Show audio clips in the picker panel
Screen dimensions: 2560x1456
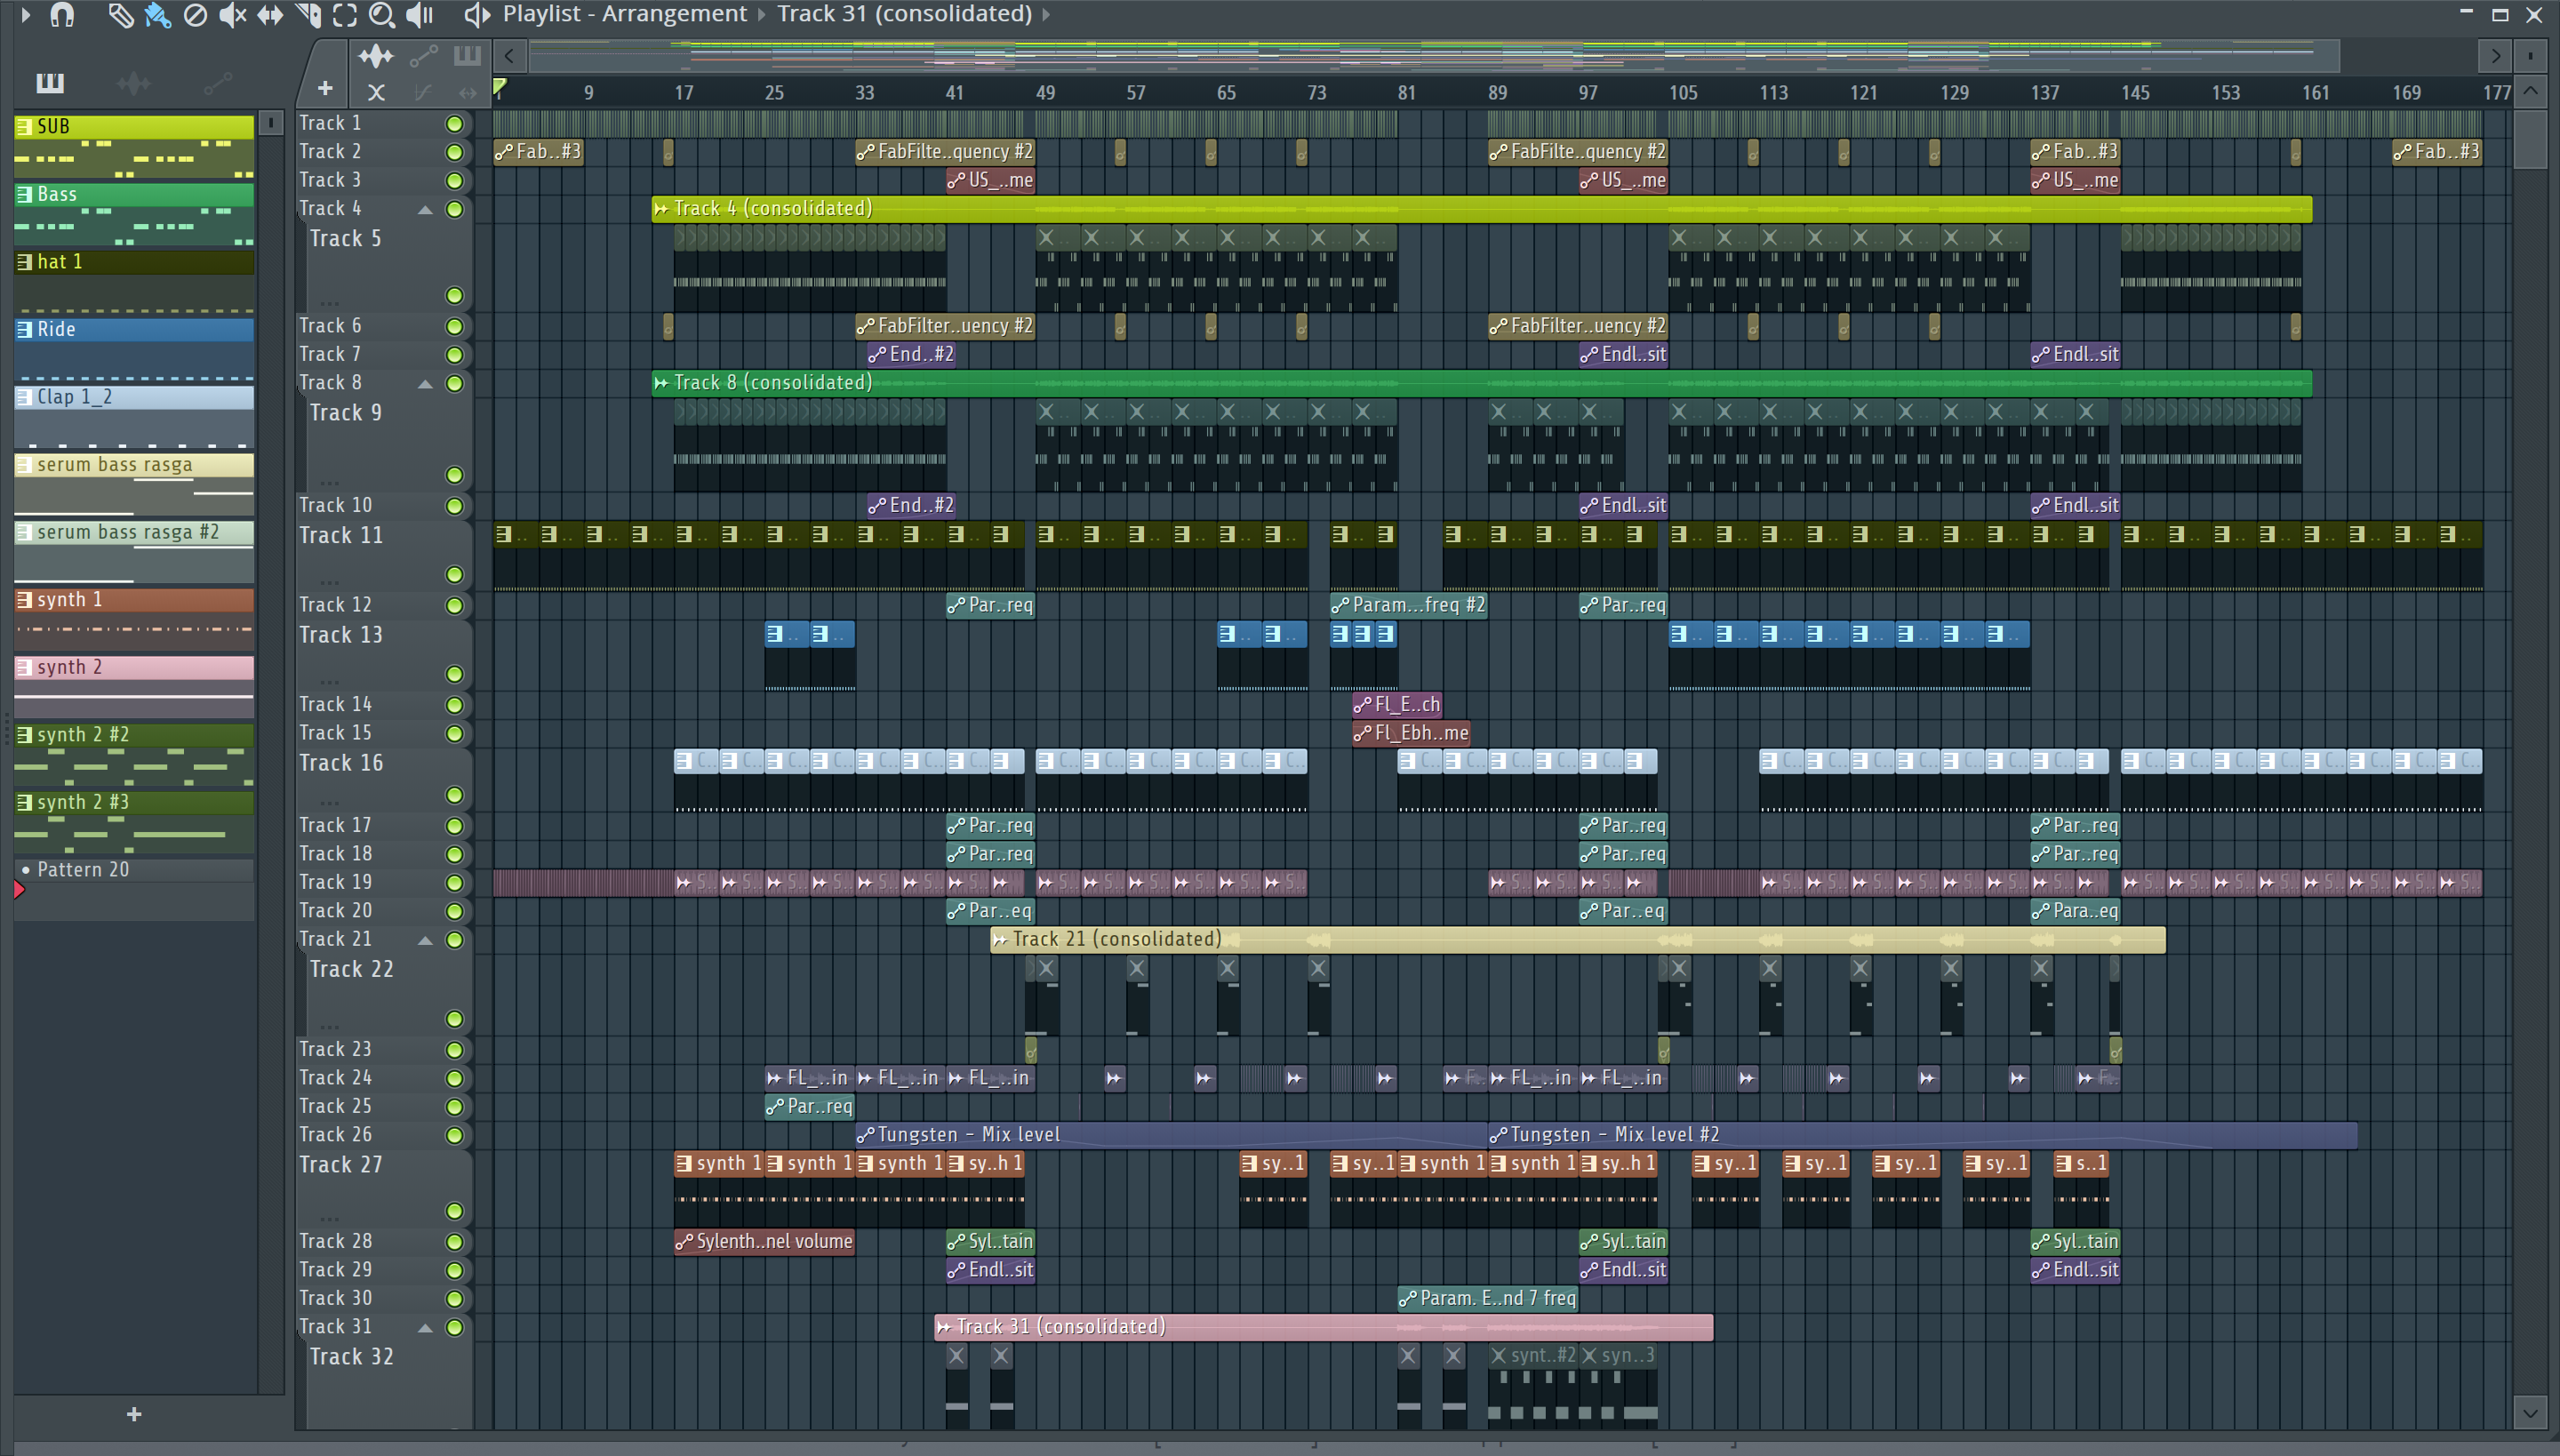(133, 83)
